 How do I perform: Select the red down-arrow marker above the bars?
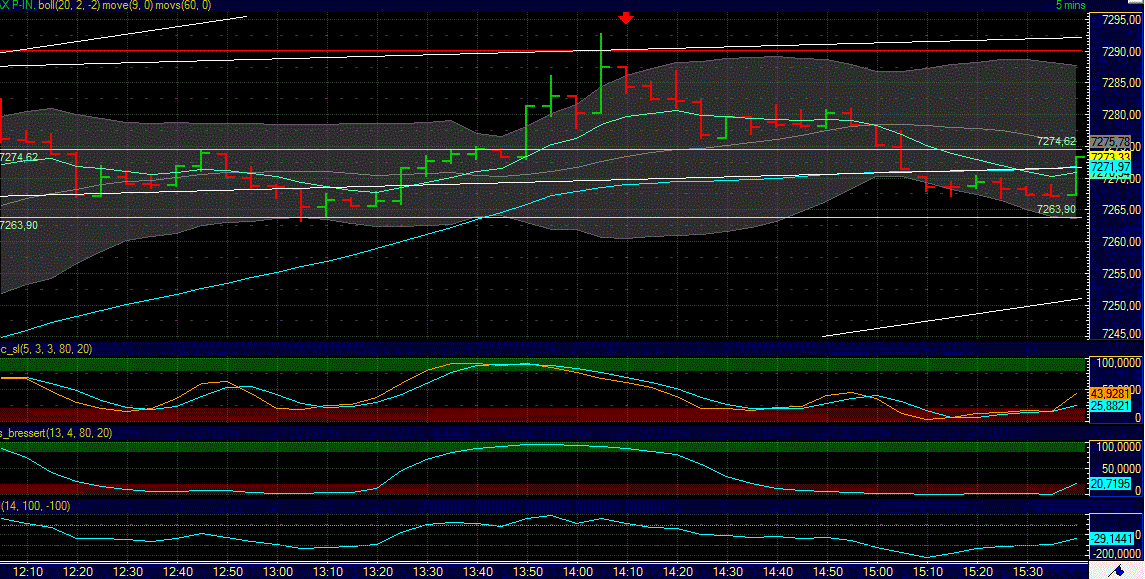626,17
